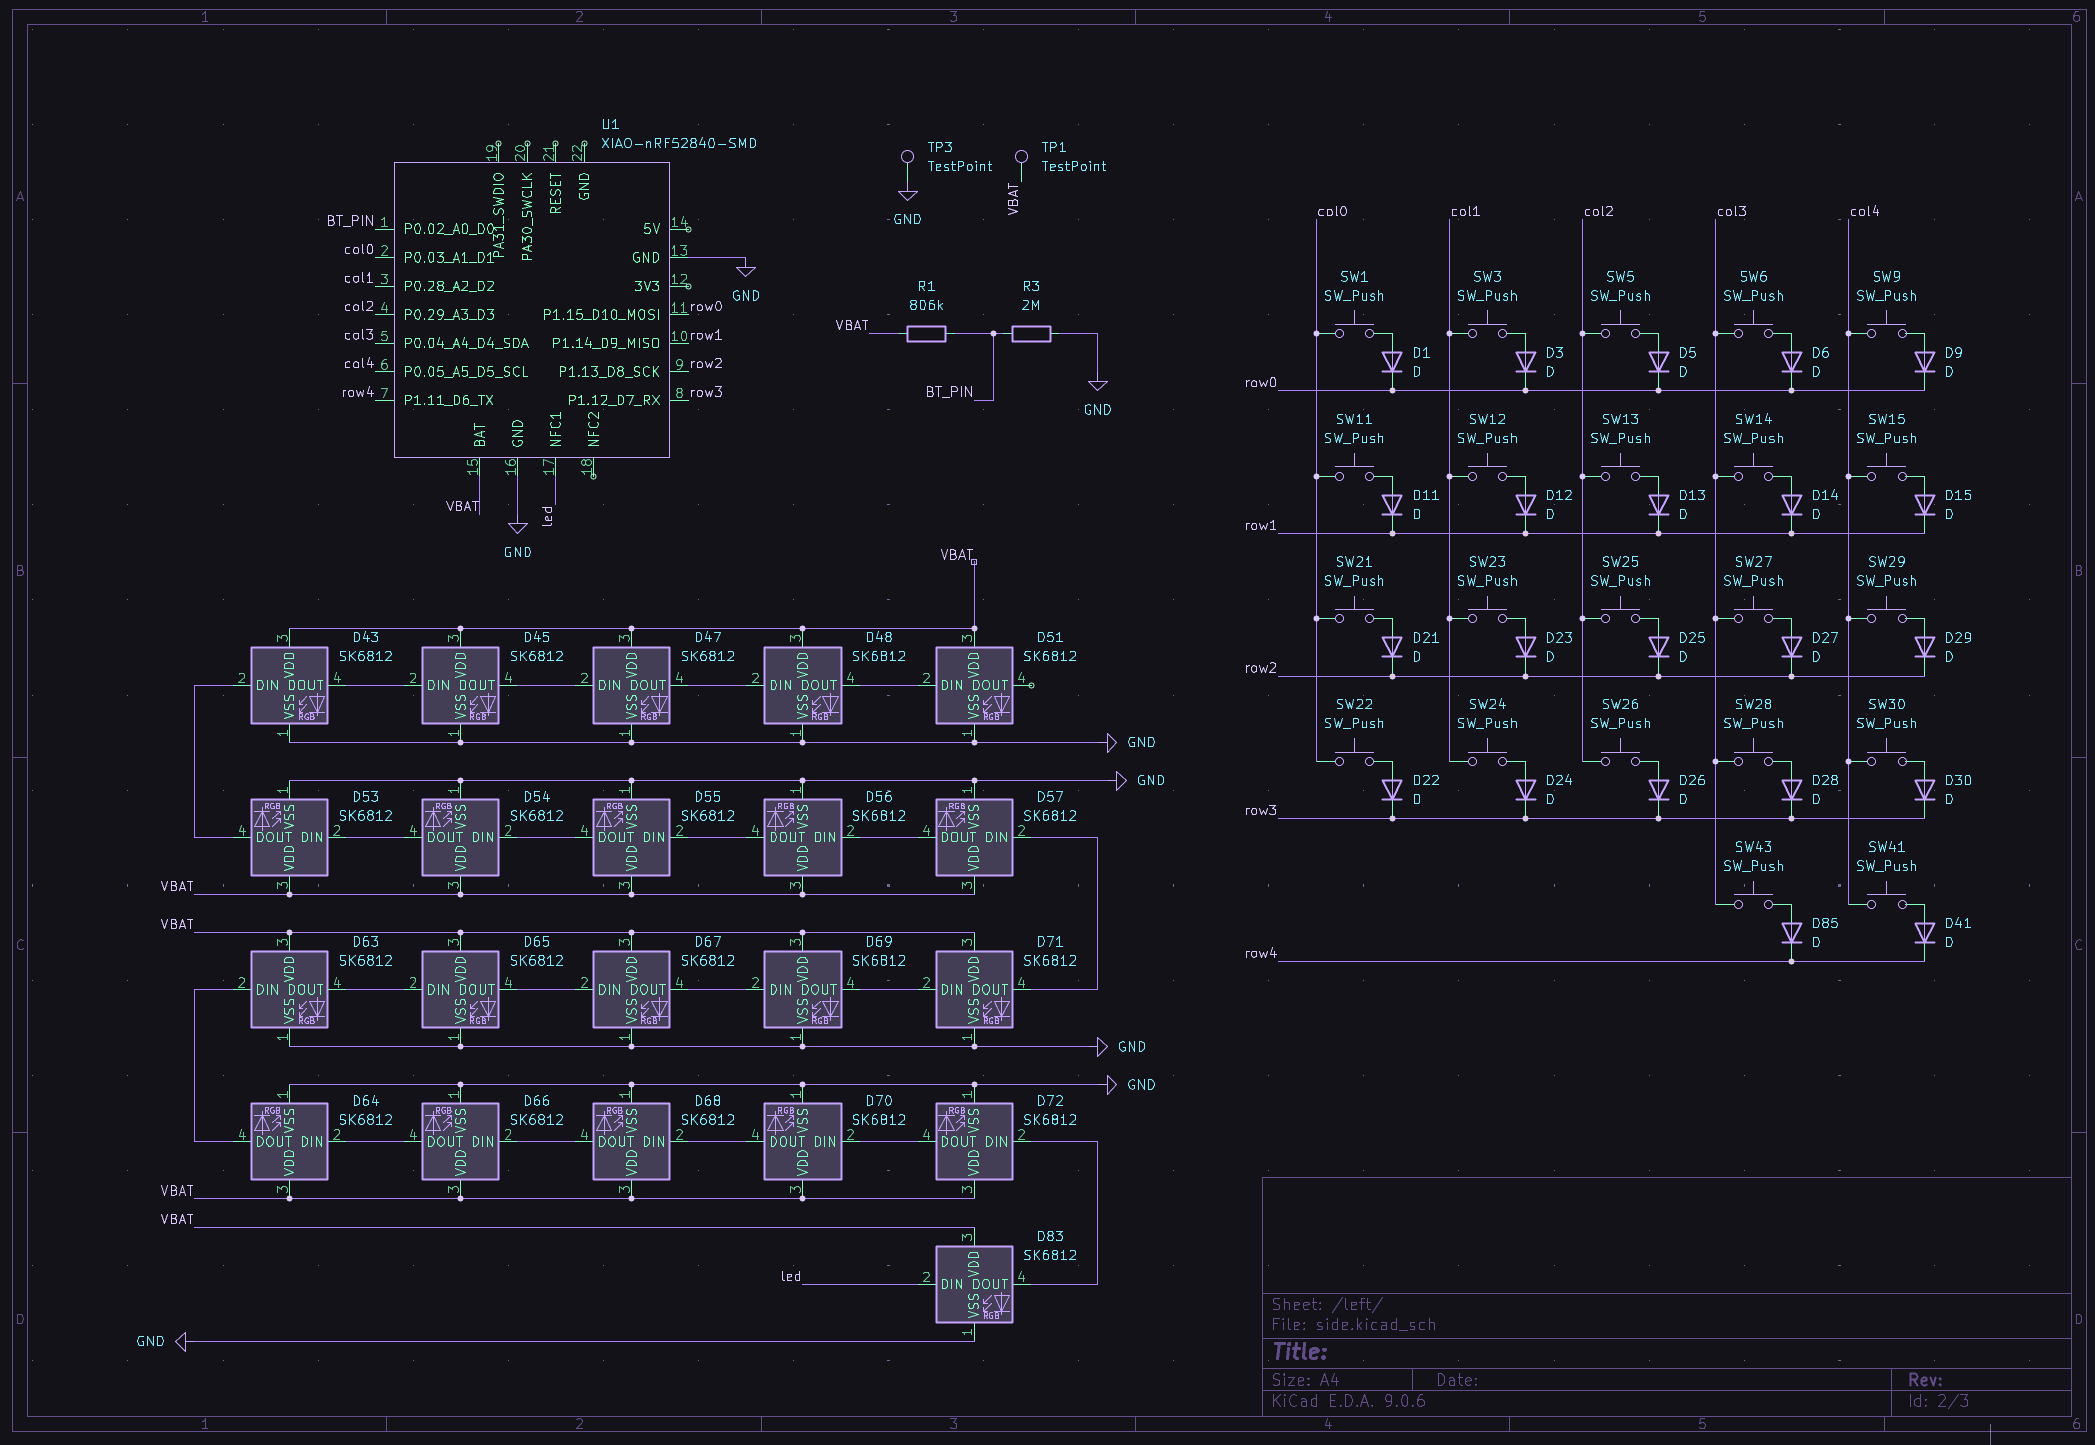Image resolution: width=2095 pixels, height=1445 pixels.
Task: Select the row4 label in the switch matrix
Action: [x=1260, y=954]
